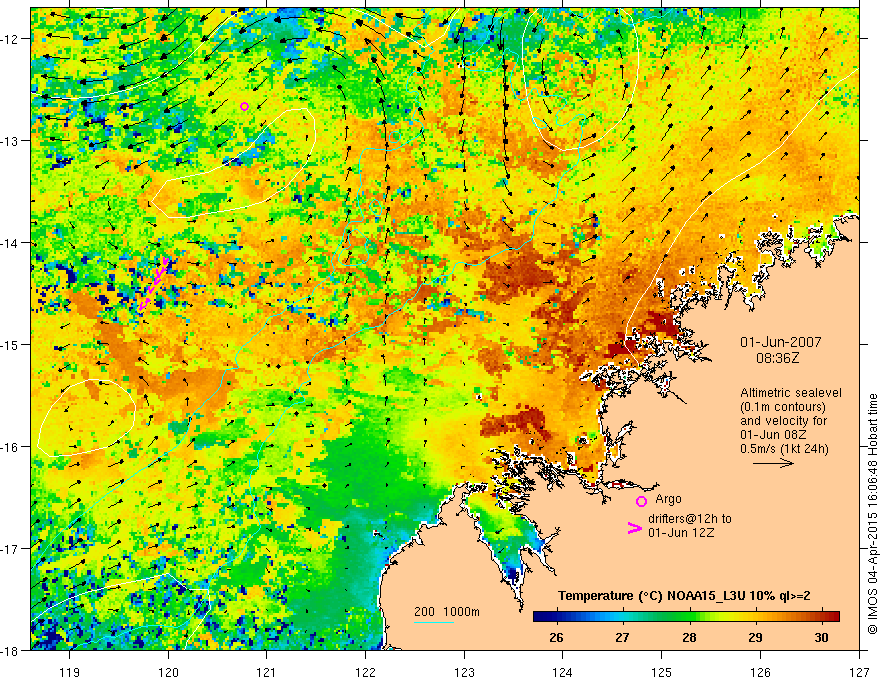The image size is (880, 680).
Task: Click the 'drifters@12h to' legend text
Action: (690, 519)
